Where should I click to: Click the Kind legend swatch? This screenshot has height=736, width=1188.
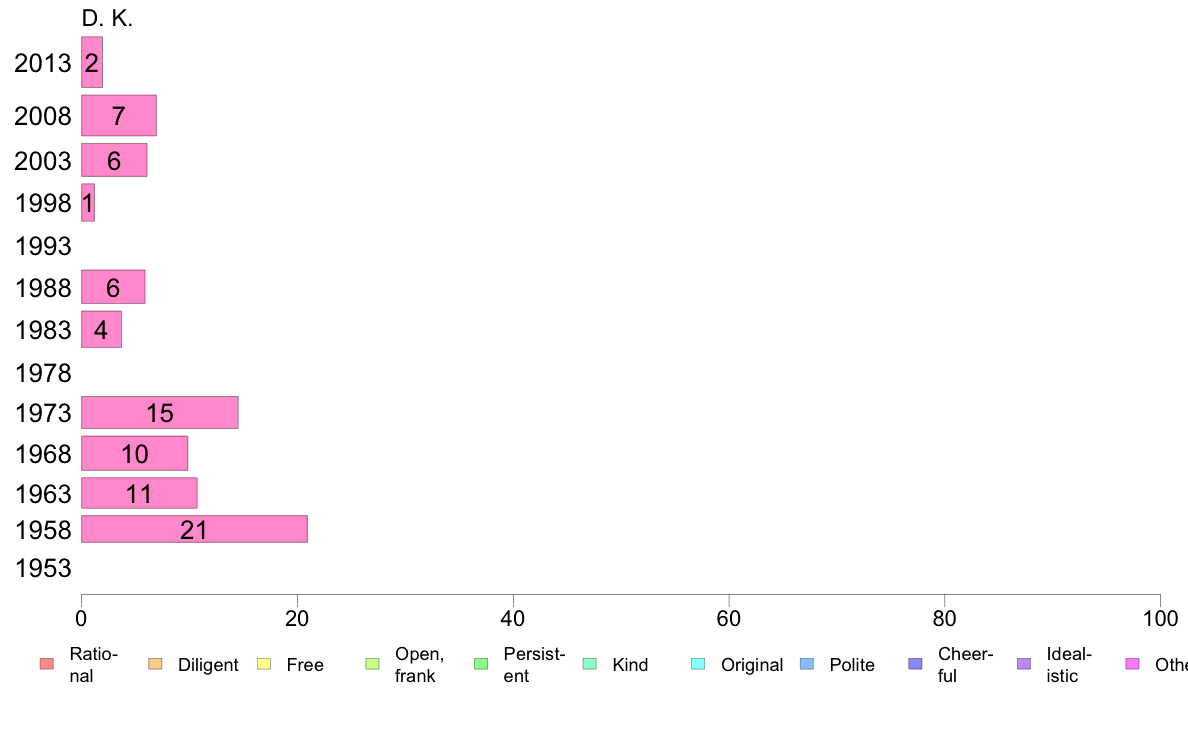click(589, 664)
